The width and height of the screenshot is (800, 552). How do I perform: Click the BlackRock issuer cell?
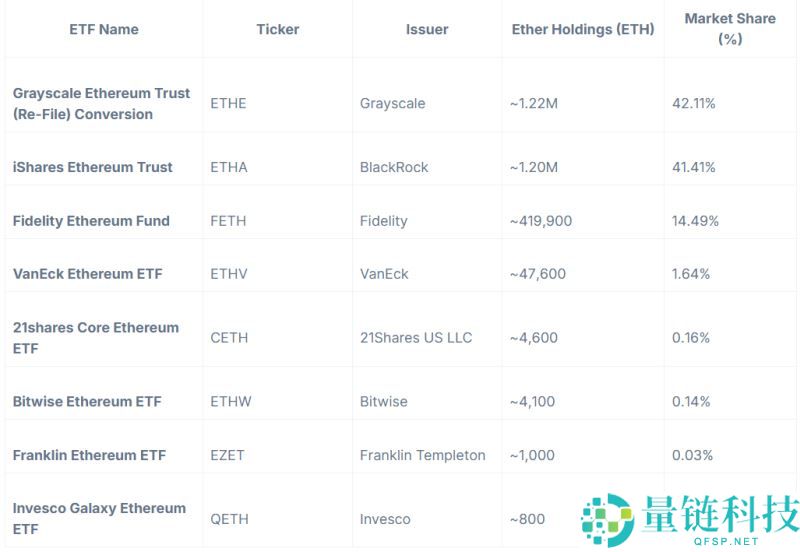coord(394,167)
